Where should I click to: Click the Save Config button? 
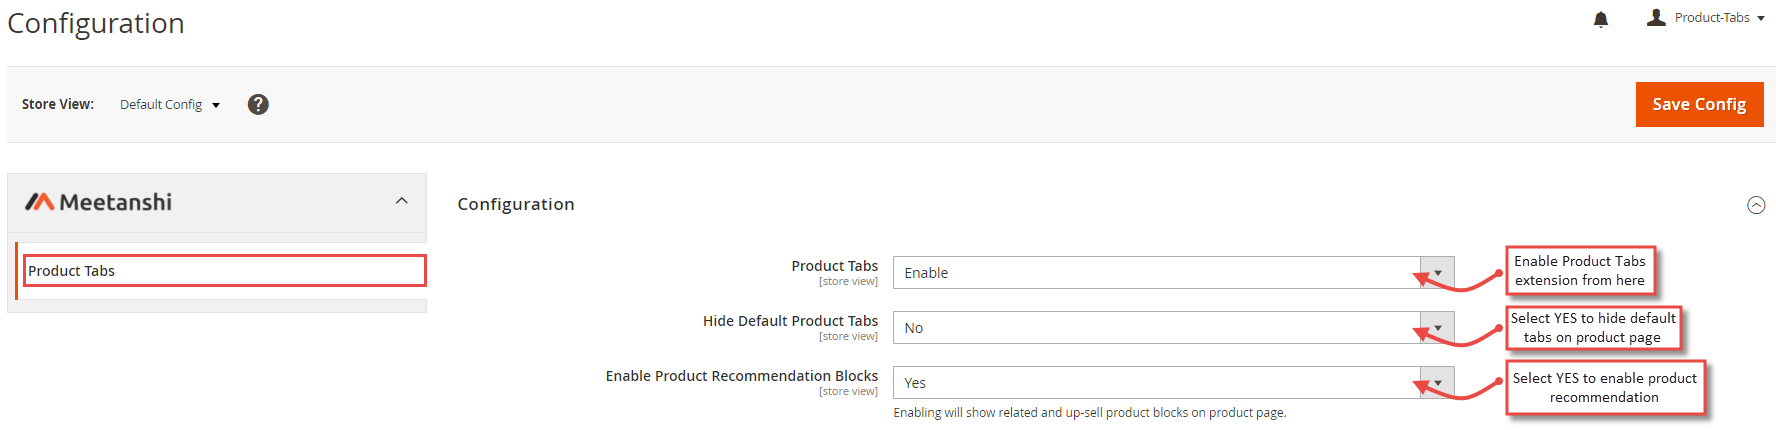[1700, 104]
